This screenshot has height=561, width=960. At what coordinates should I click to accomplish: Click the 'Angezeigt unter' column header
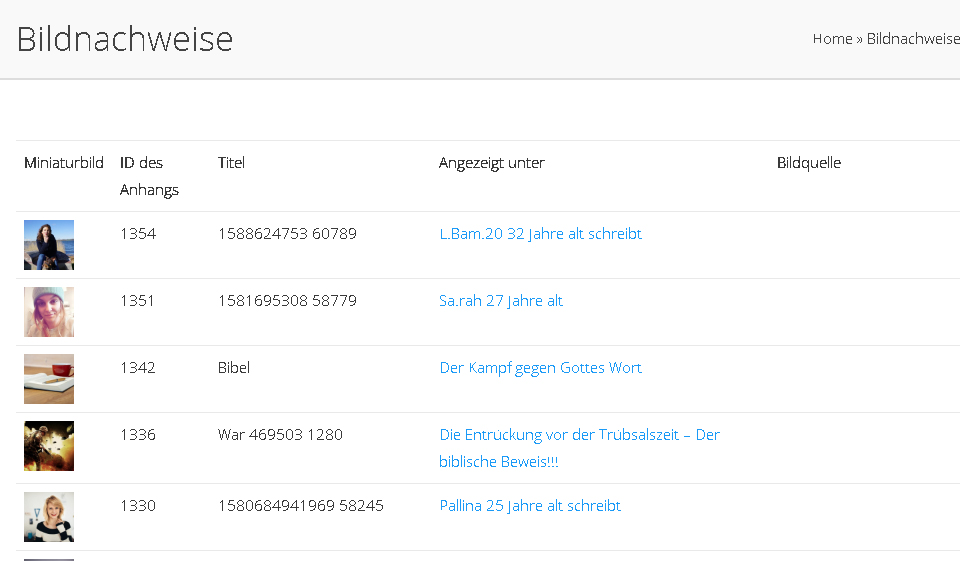(491, 163)
